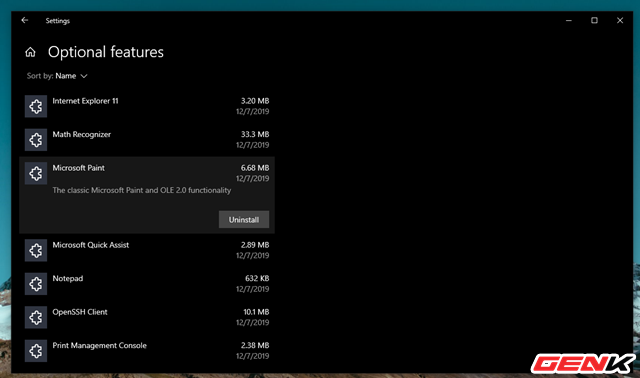This screenshot has height=378, width=640.
Task: Click the 6.68 MB size value
Action: (255, 168)
